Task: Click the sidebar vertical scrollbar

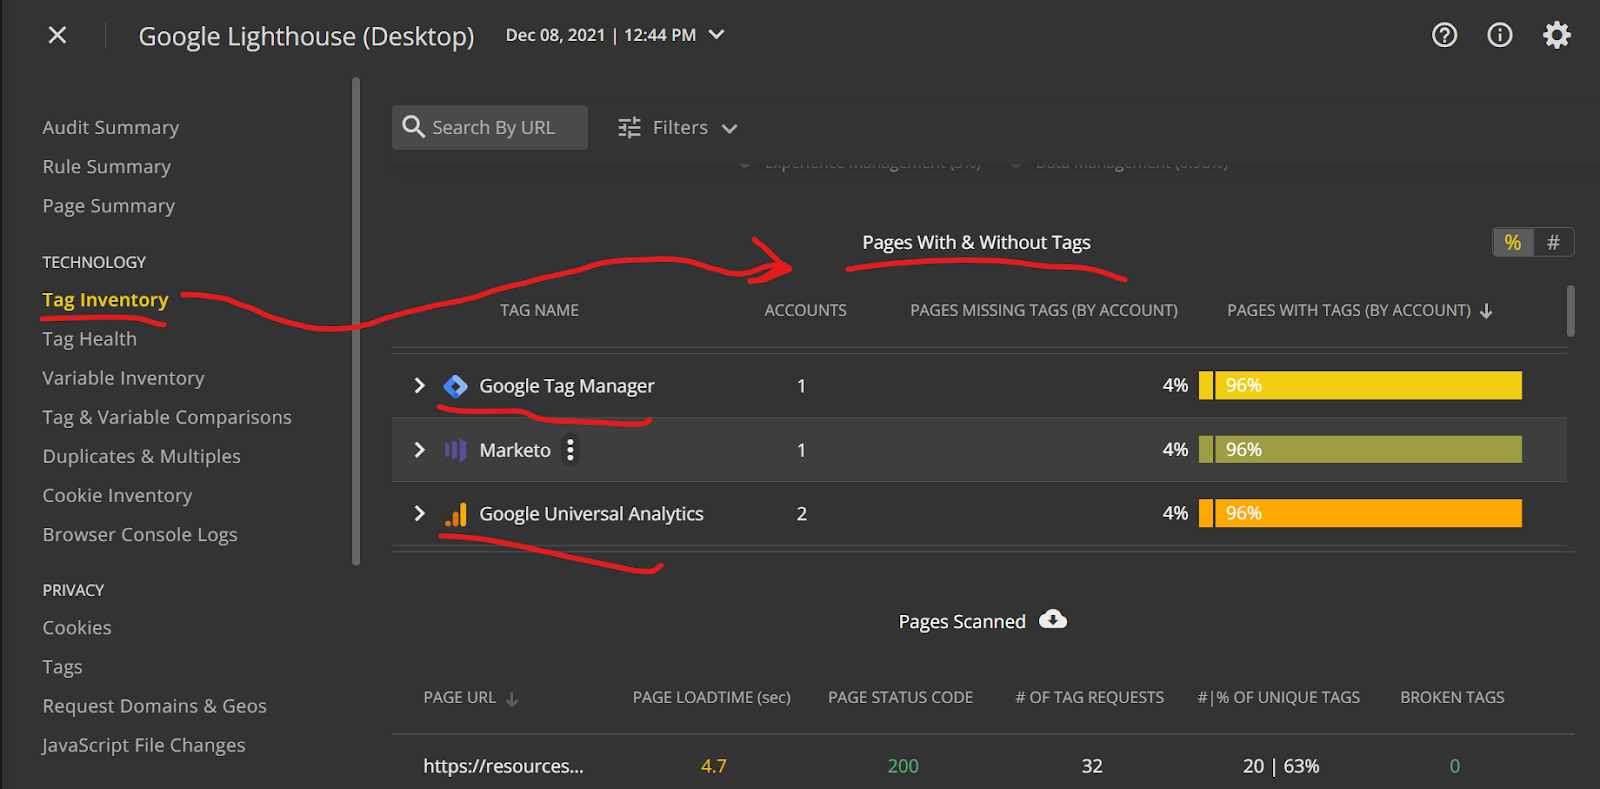Action: [356, 322]
